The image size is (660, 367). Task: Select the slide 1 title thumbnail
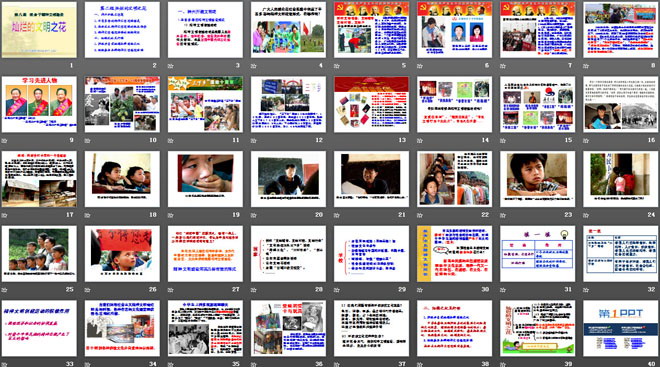[39, 29]
